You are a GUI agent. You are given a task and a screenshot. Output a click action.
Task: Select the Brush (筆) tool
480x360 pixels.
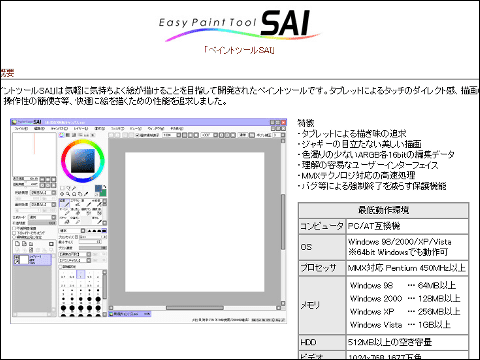[87, 203]
